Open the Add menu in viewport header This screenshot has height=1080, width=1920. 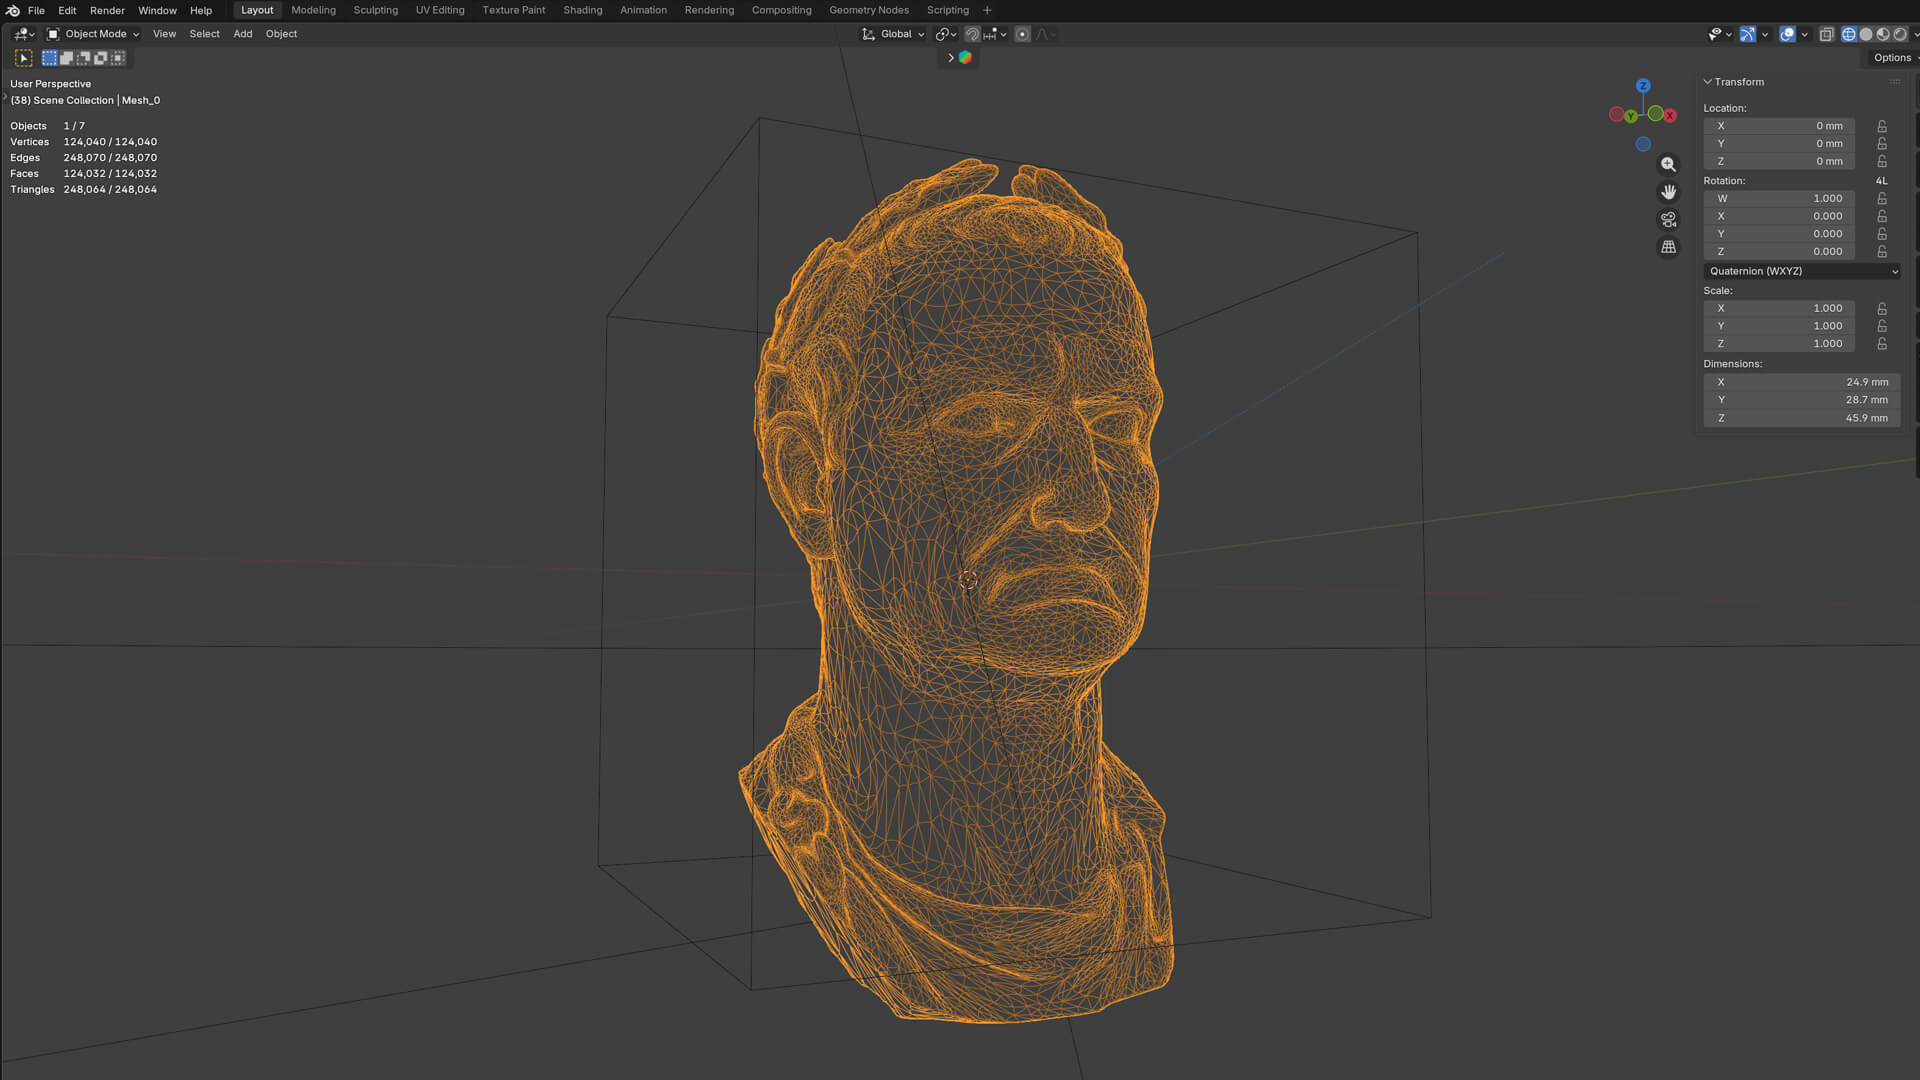coord(243,34)
